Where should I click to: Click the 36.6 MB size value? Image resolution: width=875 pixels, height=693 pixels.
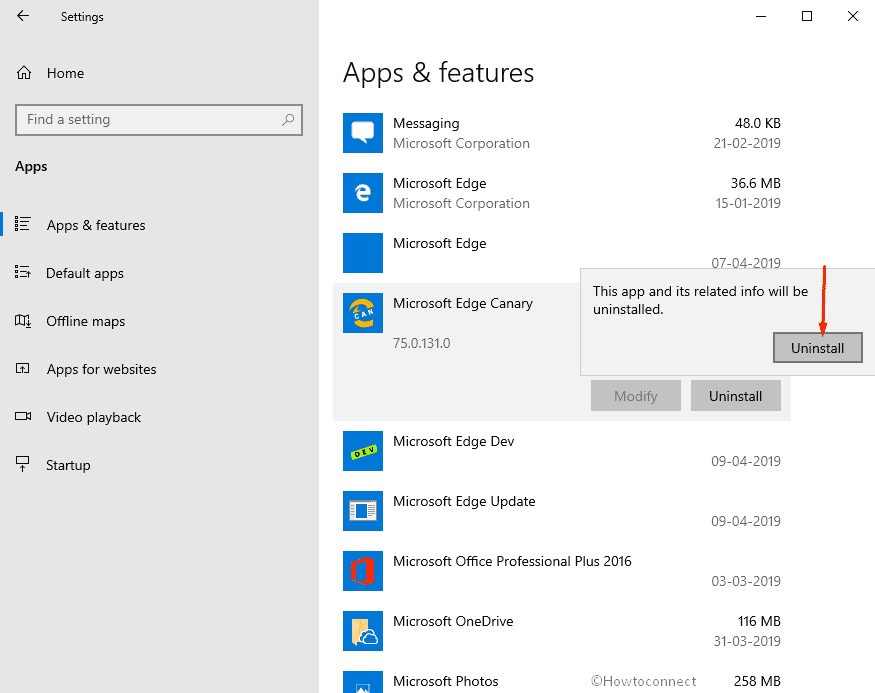pyautogui.click(x=756, y=183)
